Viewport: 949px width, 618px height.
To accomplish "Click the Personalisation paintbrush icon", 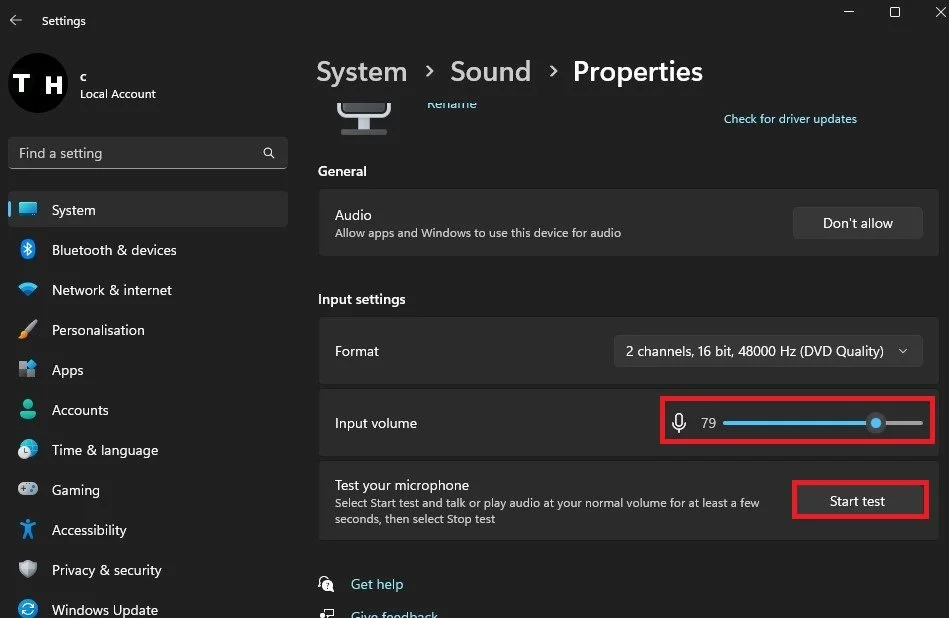I will point(28,329).
